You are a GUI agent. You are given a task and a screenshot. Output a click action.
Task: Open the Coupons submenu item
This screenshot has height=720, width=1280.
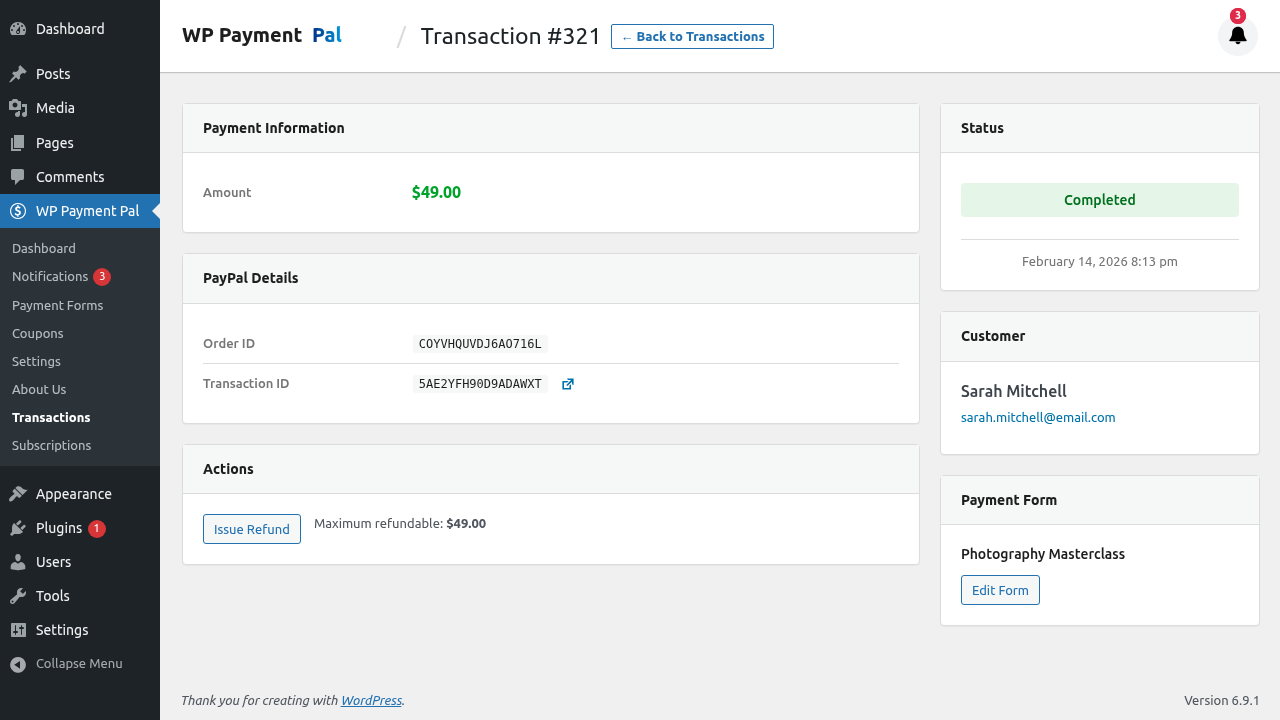click(37, 333)
